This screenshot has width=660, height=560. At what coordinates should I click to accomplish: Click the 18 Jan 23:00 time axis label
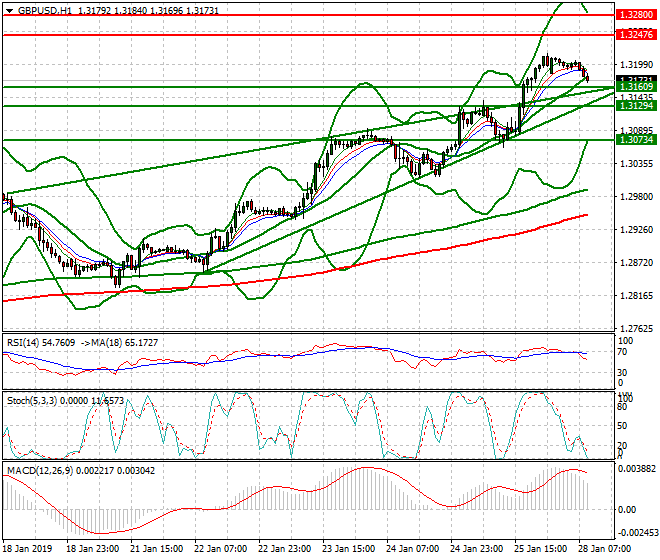point(93,549)
